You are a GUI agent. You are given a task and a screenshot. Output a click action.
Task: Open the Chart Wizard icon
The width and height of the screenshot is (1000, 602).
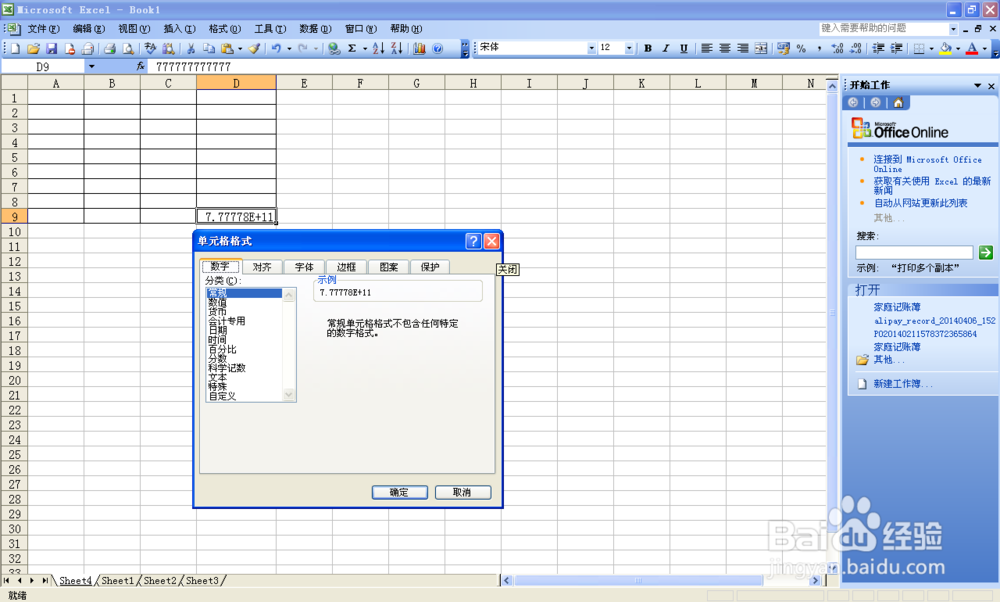pos(419,48)
